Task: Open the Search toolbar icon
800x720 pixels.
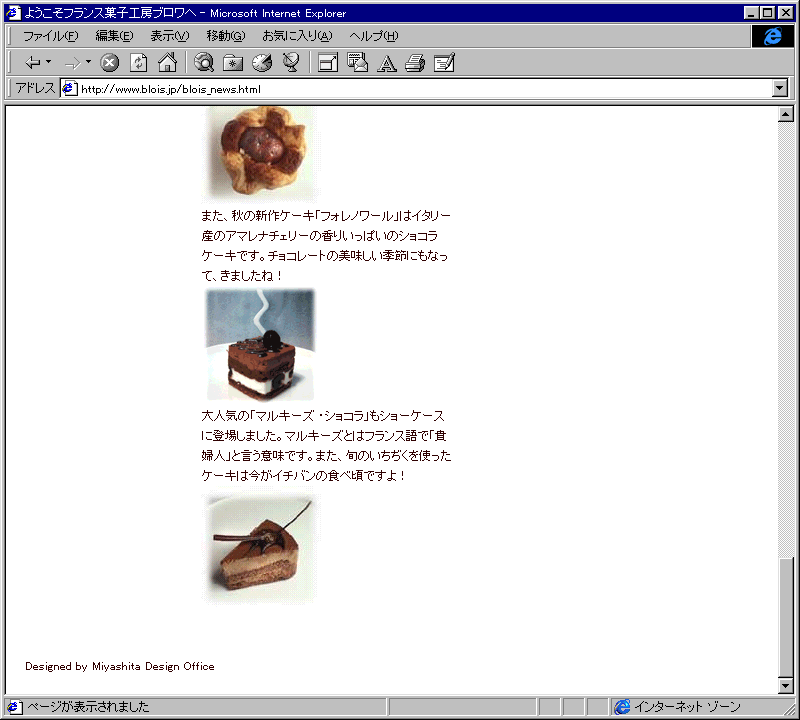Action: pyautogui.click(x=204, y=63)
